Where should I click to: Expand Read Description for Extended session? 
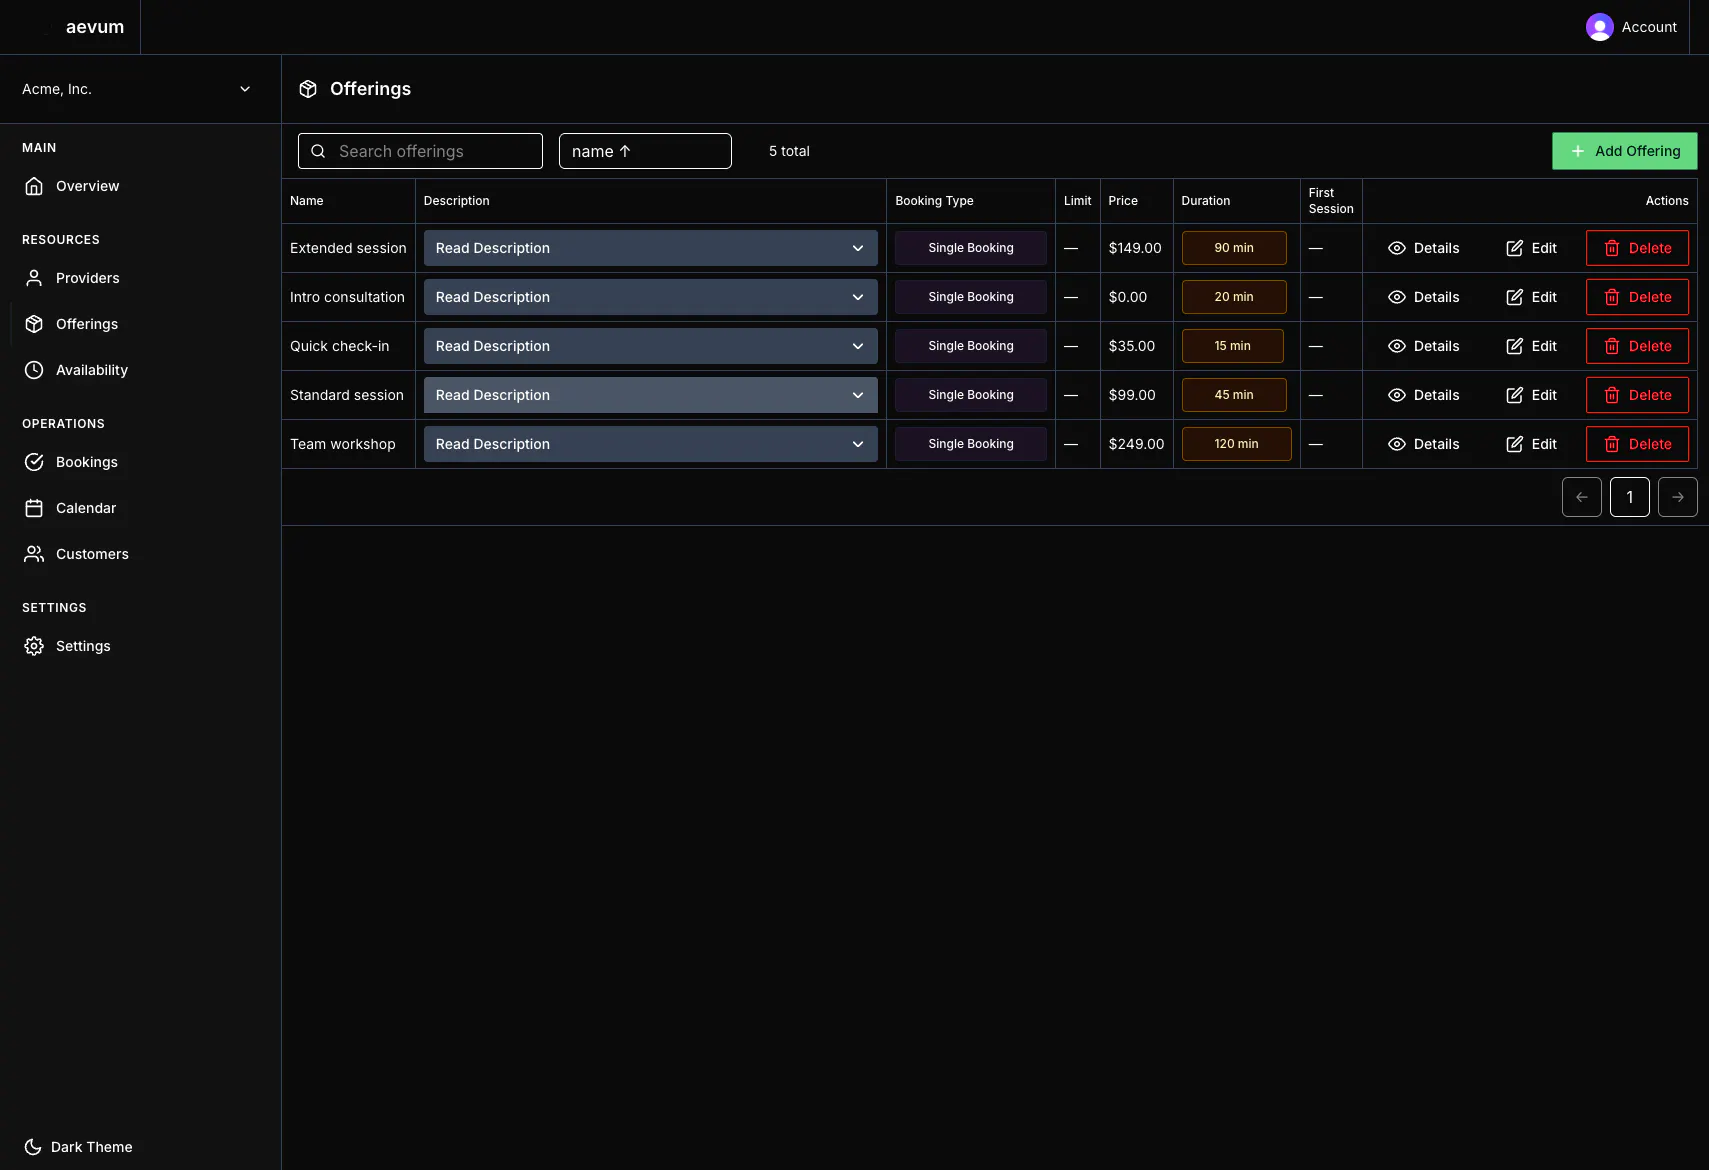(651, 248)
